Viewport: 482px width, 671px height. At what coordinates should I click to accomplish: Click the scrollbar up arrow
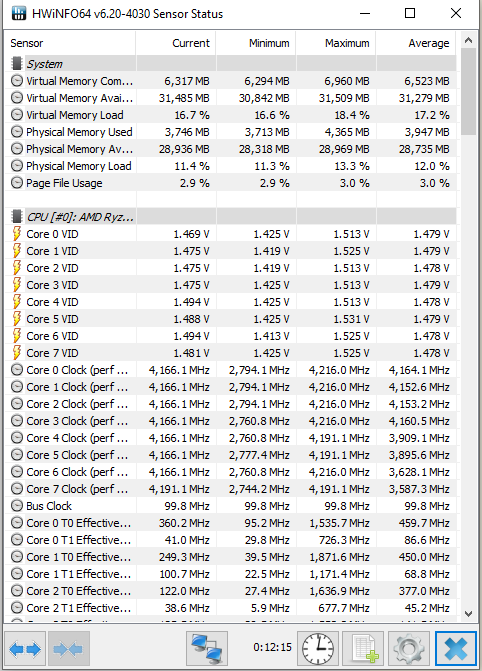pyautogui.click(x=468, y=41)
